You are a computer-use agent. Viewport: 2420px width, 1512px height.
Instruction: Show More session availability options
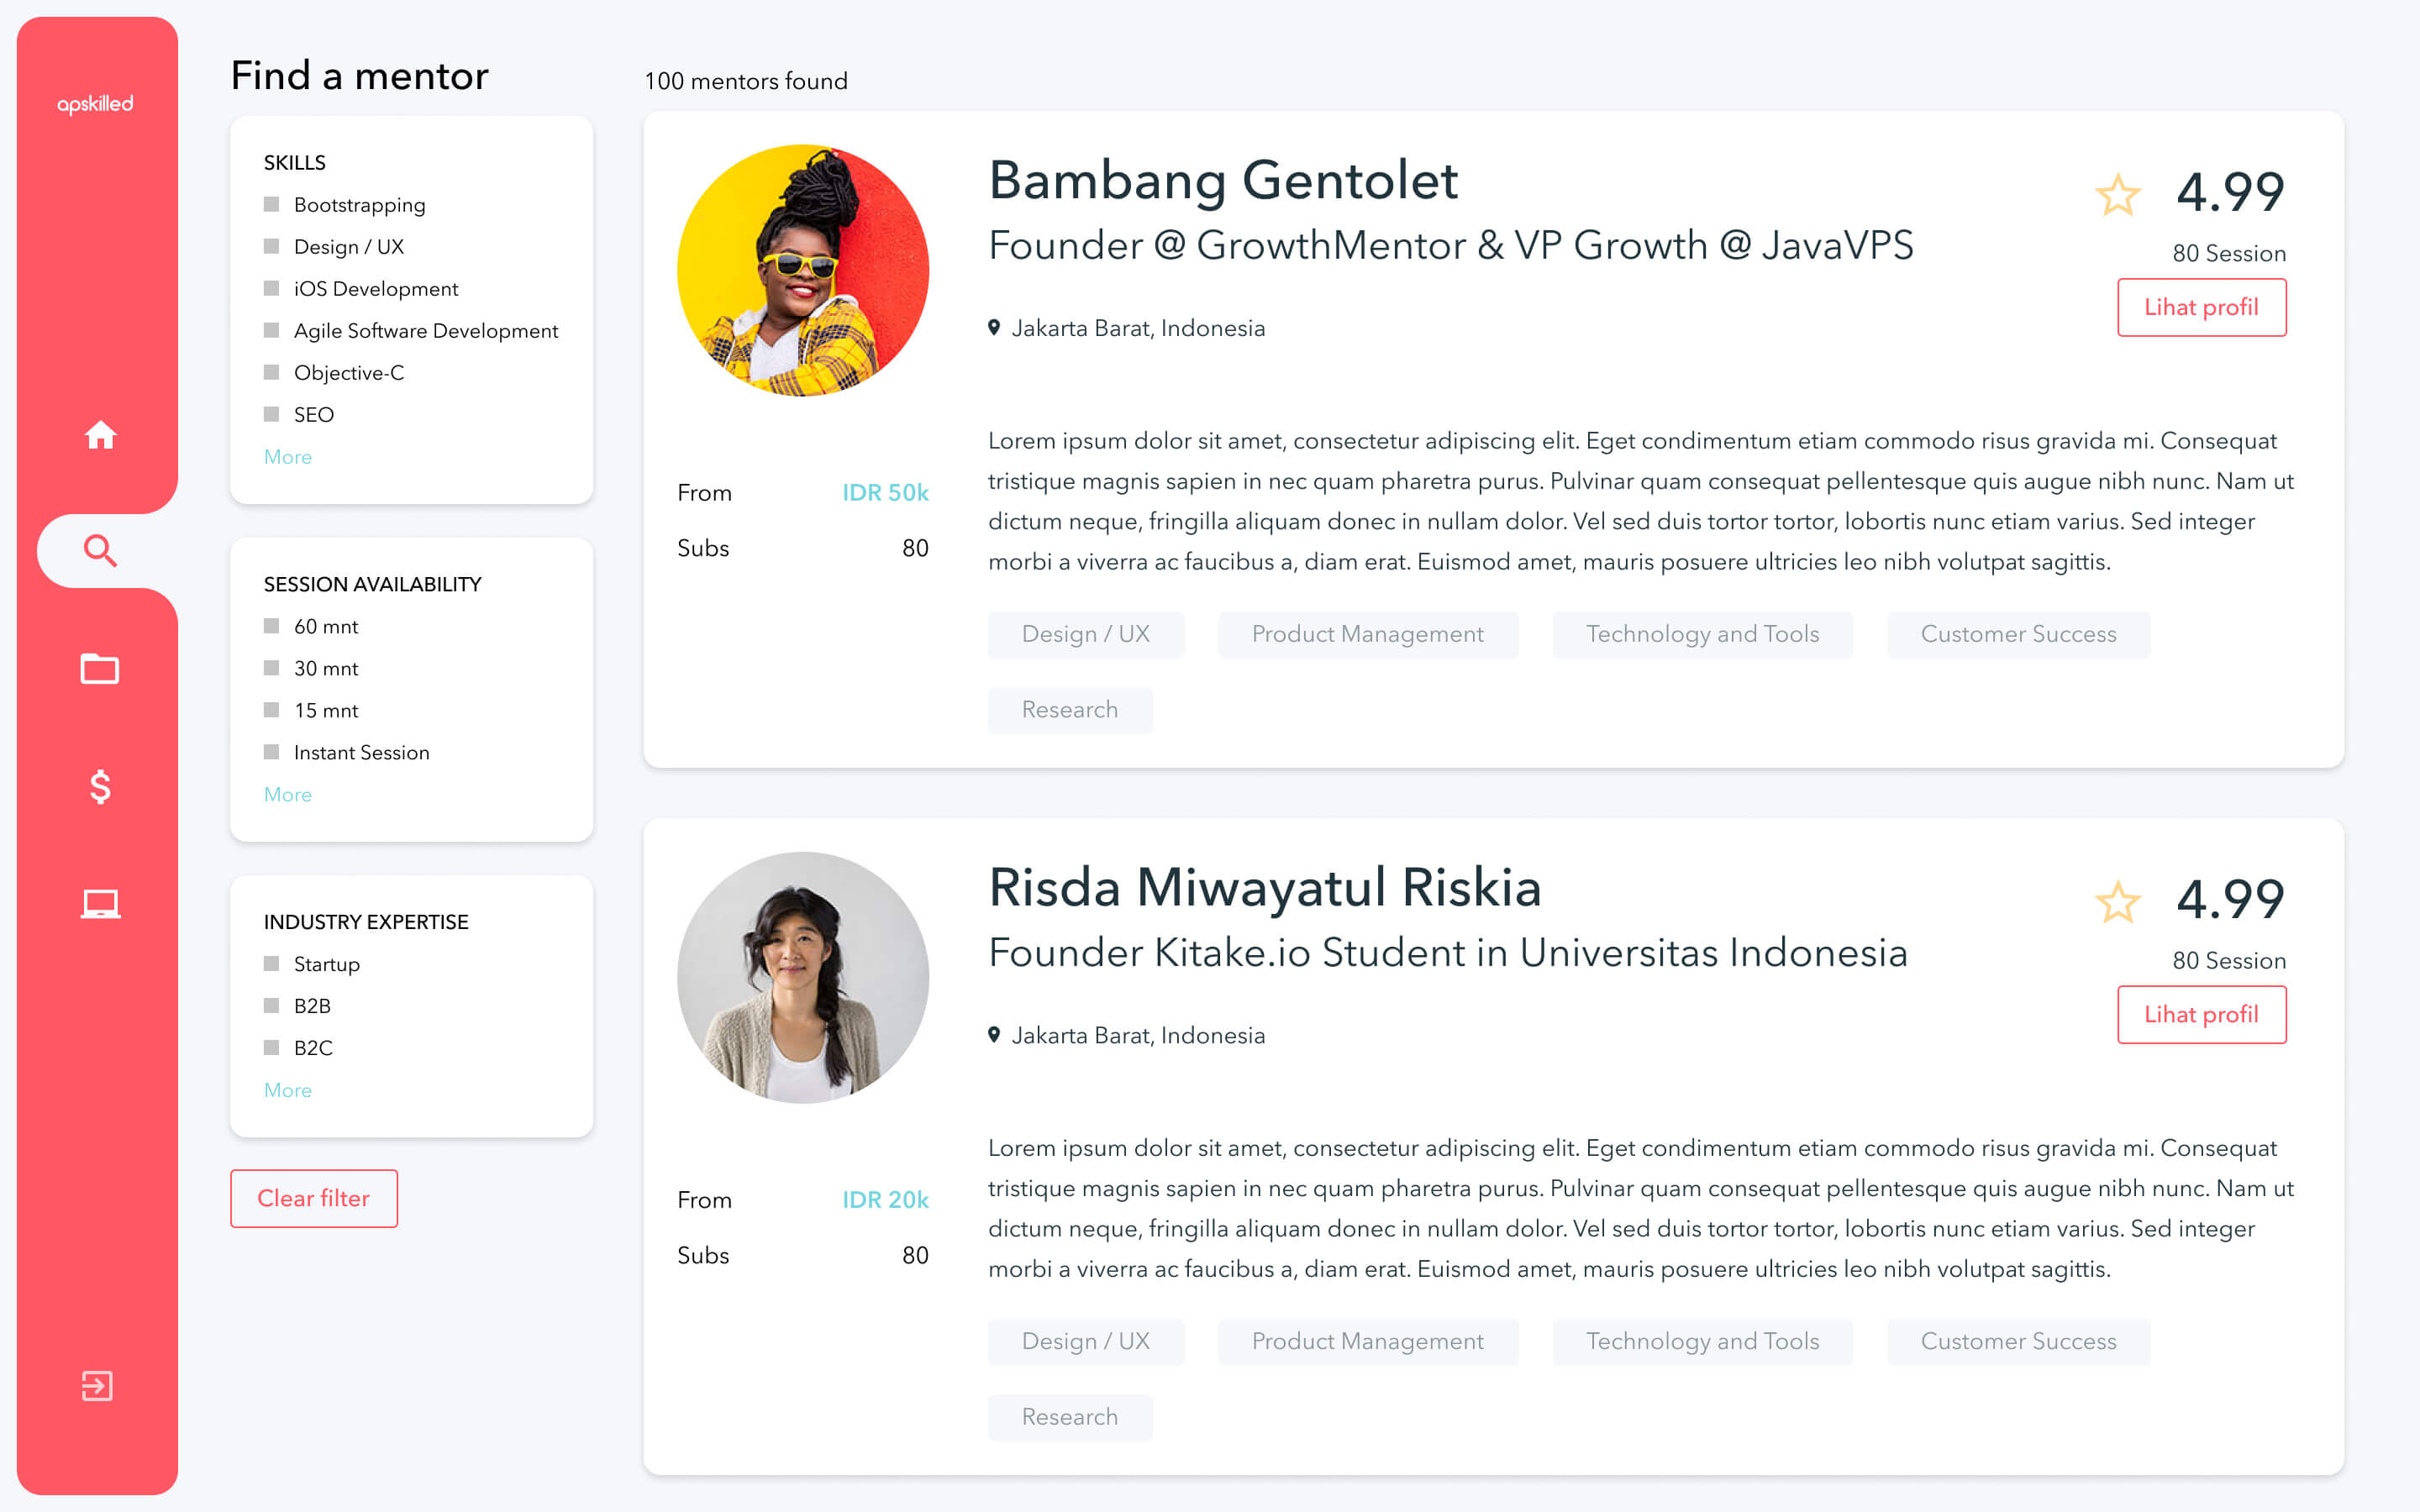click(x=288, y=795)
